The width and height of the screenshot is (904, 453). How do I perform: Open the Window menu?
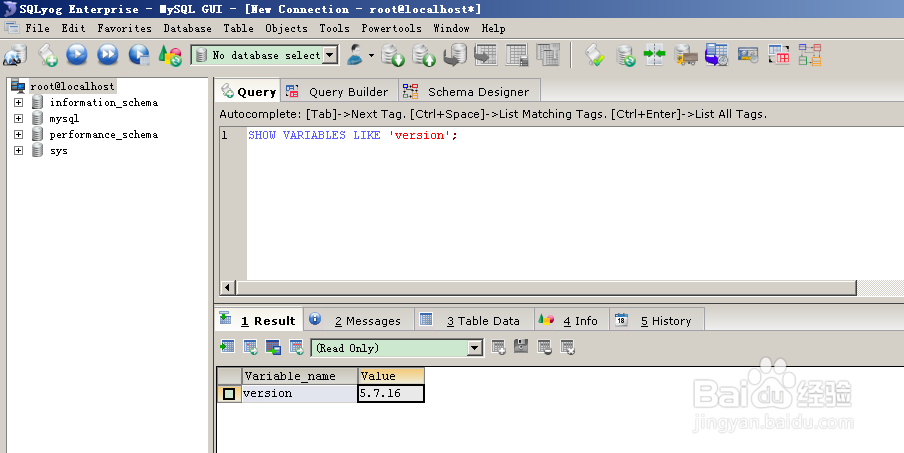coord(451,28)
